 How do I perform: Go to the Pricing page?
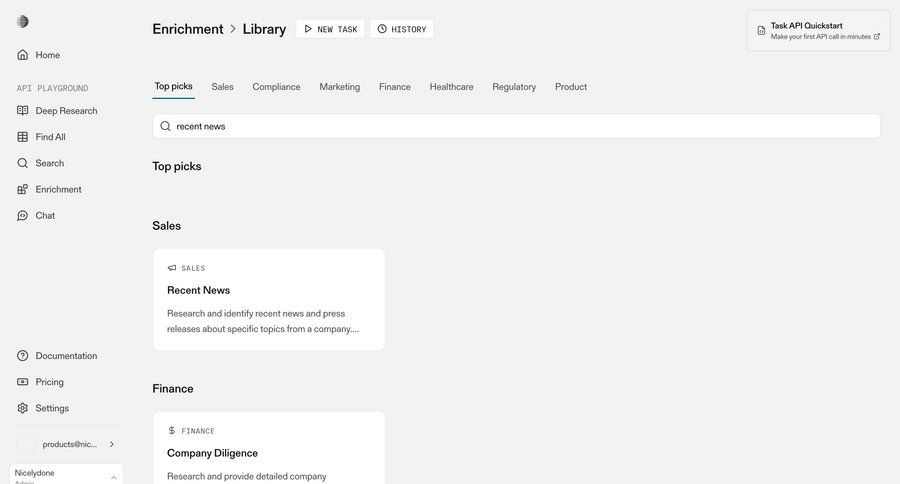(x=49, y=382)
